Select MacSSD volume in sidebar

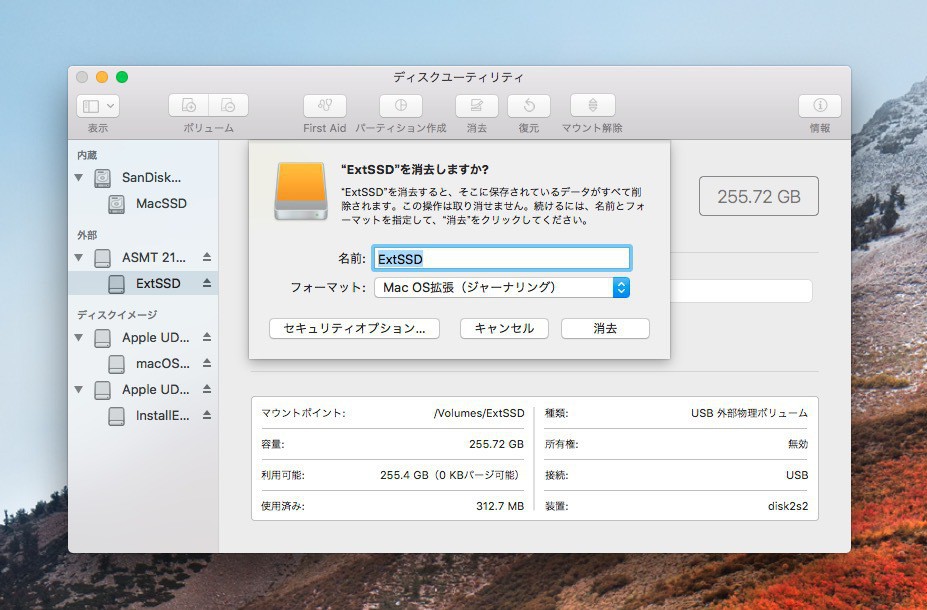(160, 204)
